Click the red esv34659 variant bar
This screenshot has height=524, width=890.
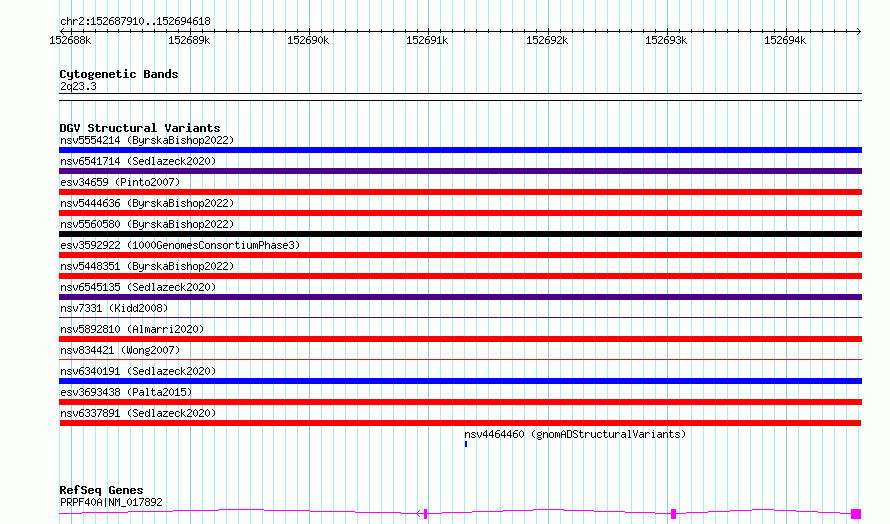460,192
